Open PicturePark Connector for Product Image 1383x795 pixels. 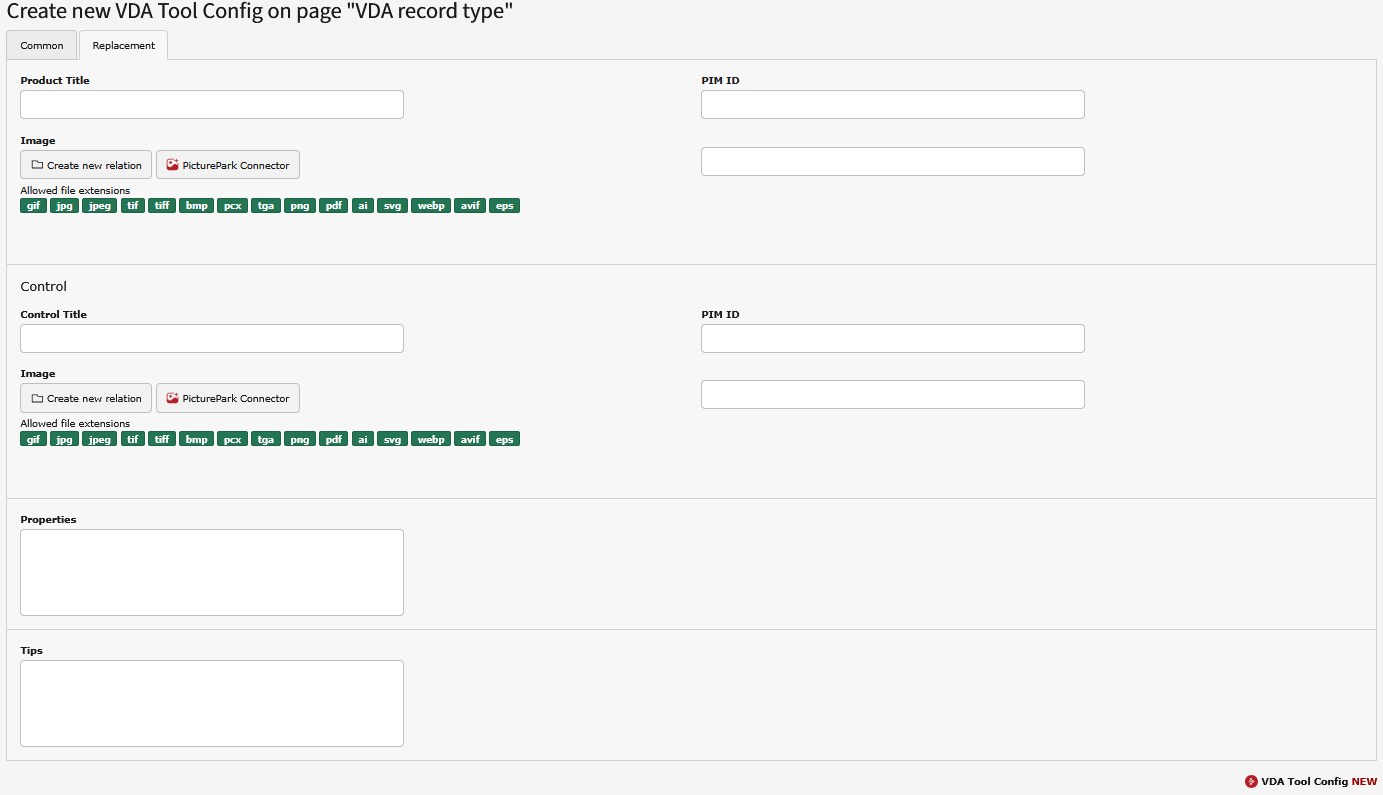pyautogui.click(x=228, y=165)
